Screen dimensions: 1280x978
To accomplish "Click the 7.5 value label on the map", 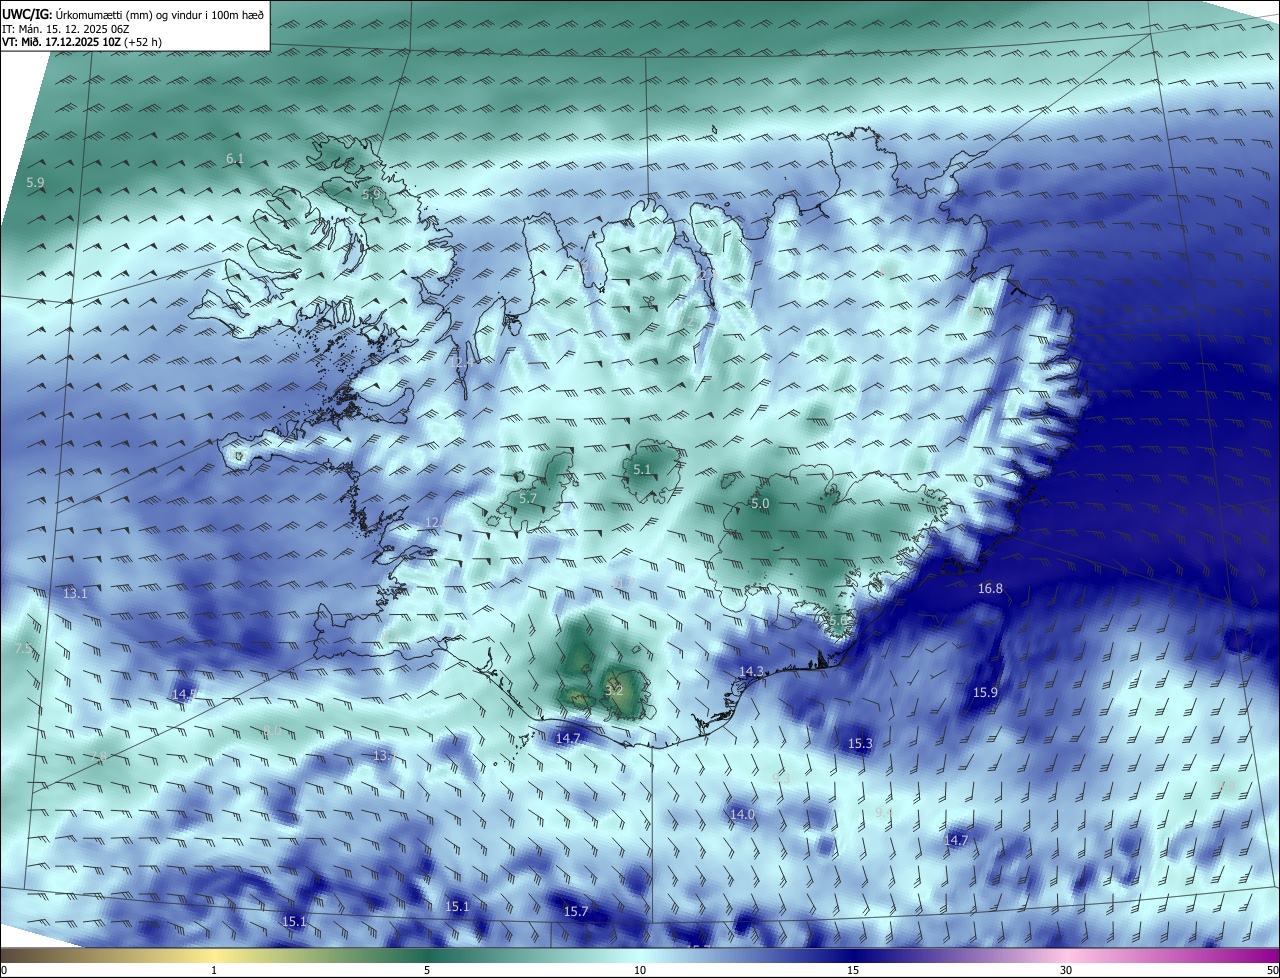I will click(x=23, y=649).
